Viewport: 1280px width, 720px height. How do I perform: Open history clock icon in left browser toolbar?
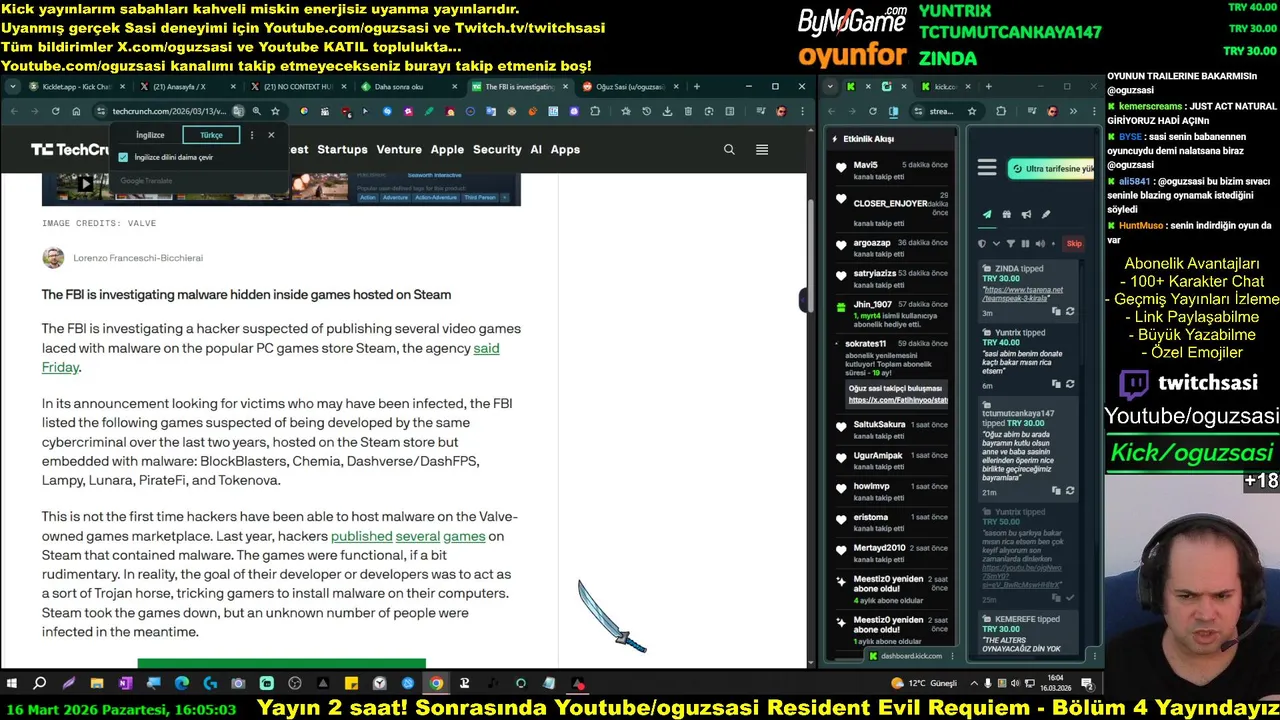[x=646, y=111]
